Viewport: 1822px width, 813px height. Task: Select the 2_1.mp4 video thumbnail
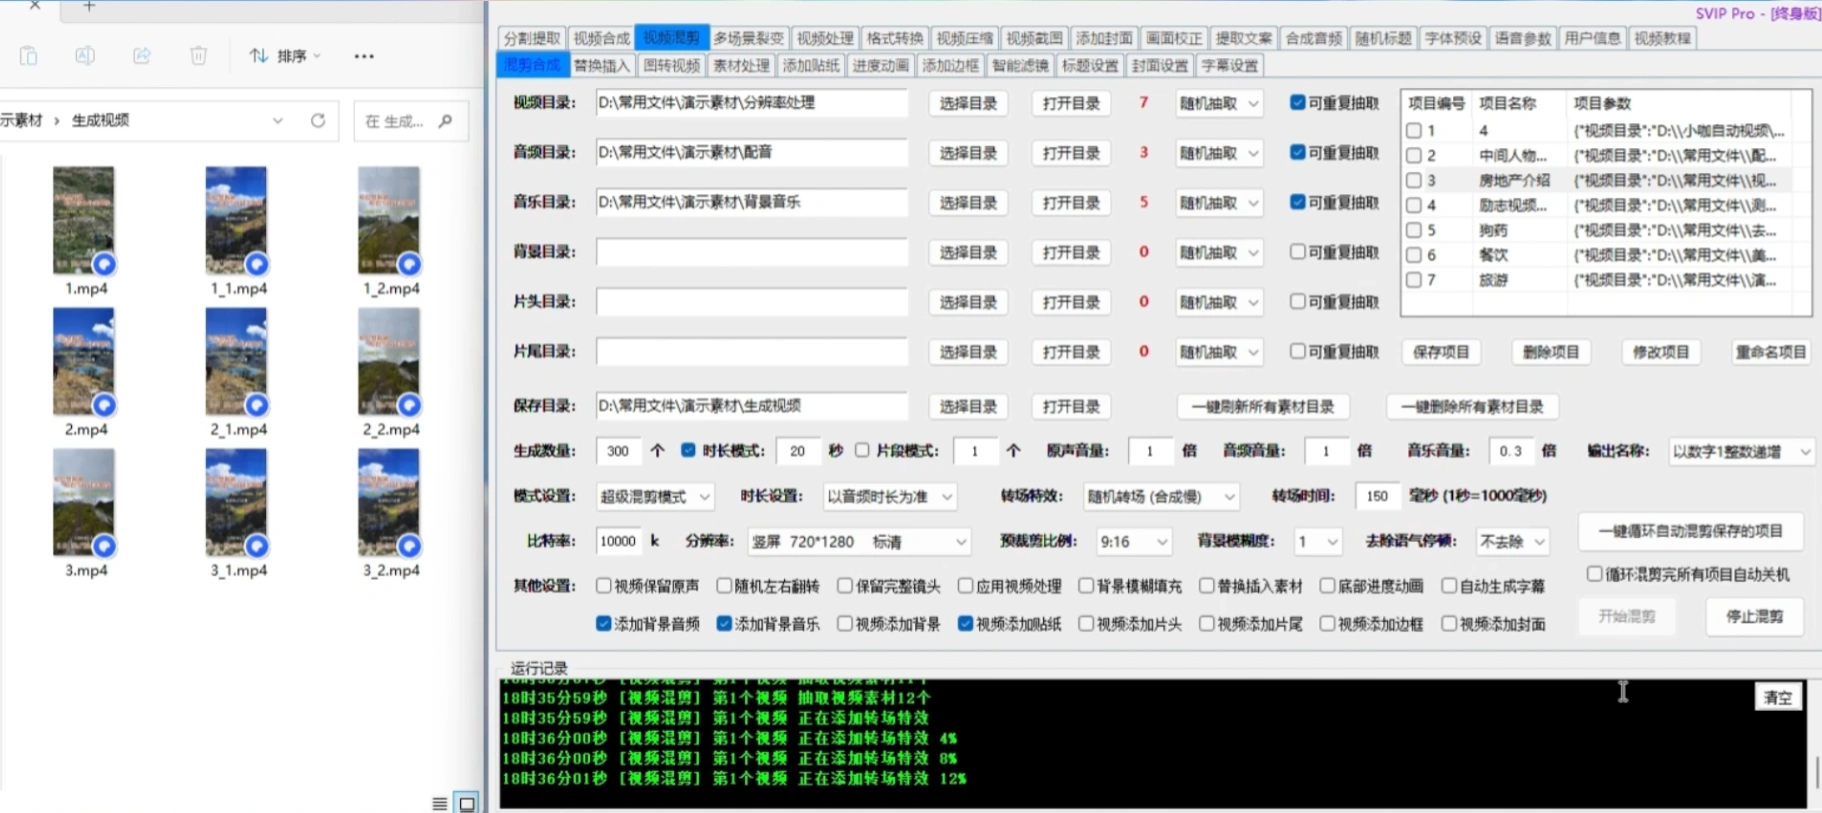236,361
